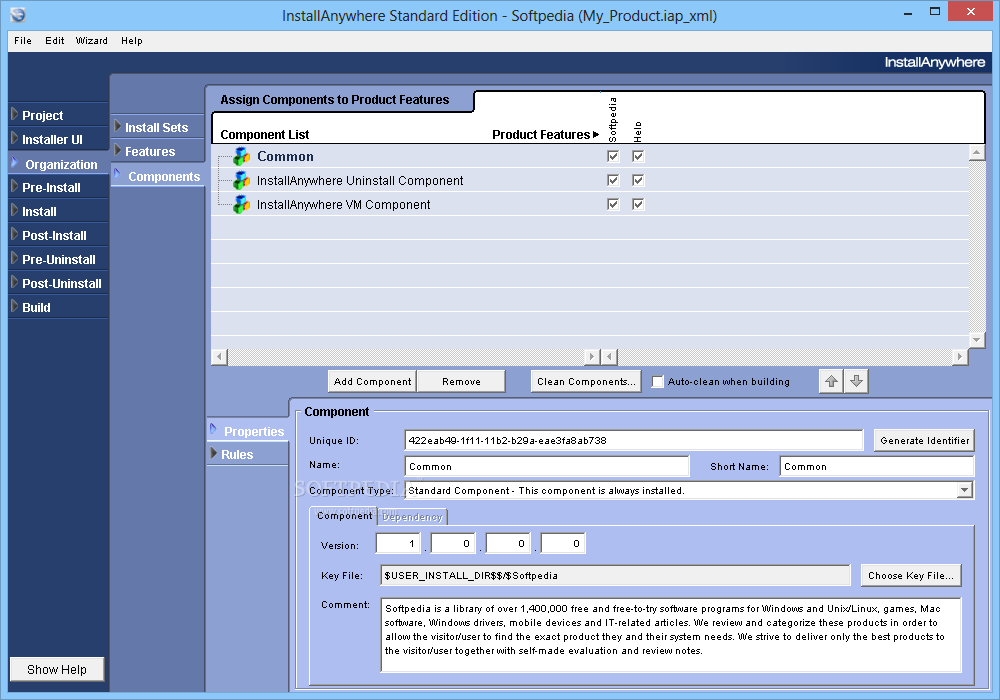The height and width of the screenshot is (700, 1000).
Task: Expand the Post-Install section
Action: click(x=58, y=235)
